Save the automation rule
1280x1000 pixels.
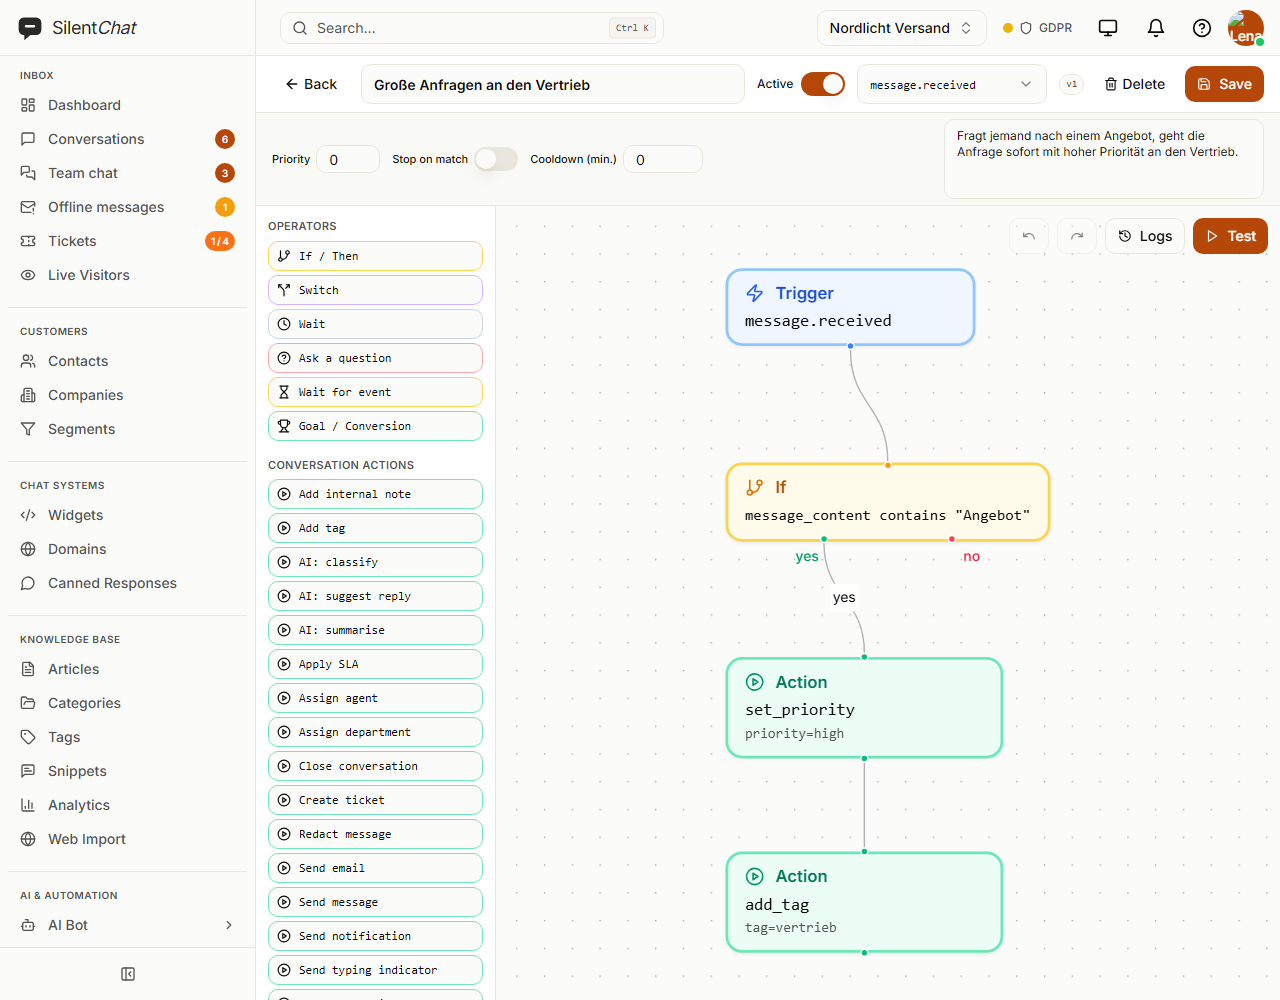pyautogui.click(x=1224, y=84)
